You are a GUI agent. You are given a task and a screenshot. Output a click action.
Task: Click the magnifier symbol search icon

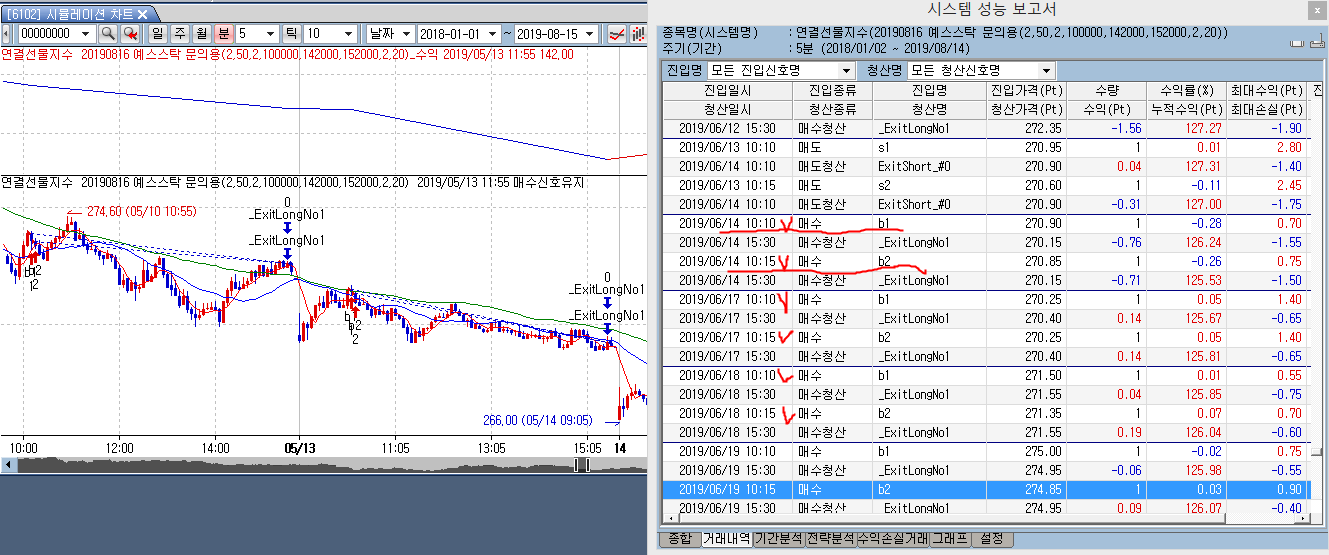108,33
